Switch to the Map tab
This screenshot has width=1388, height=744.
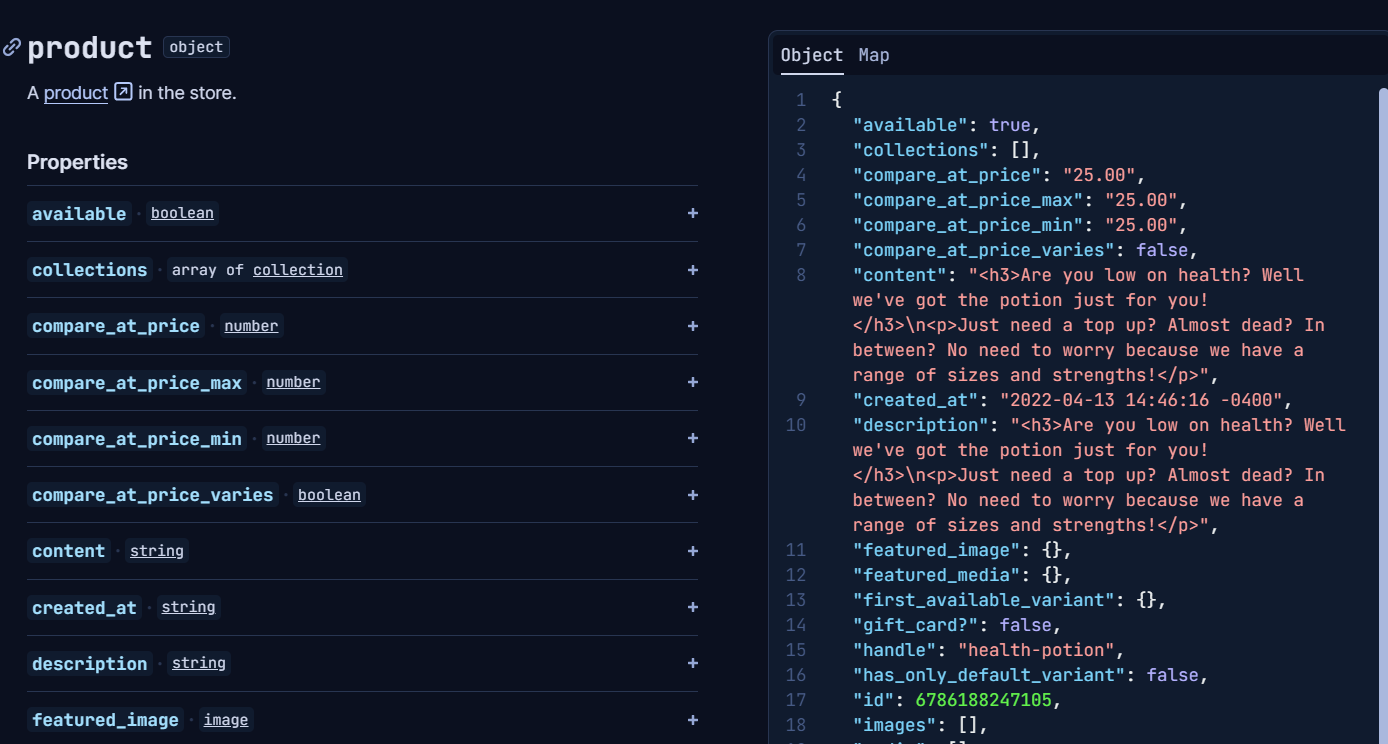click(x=873, y=55)
